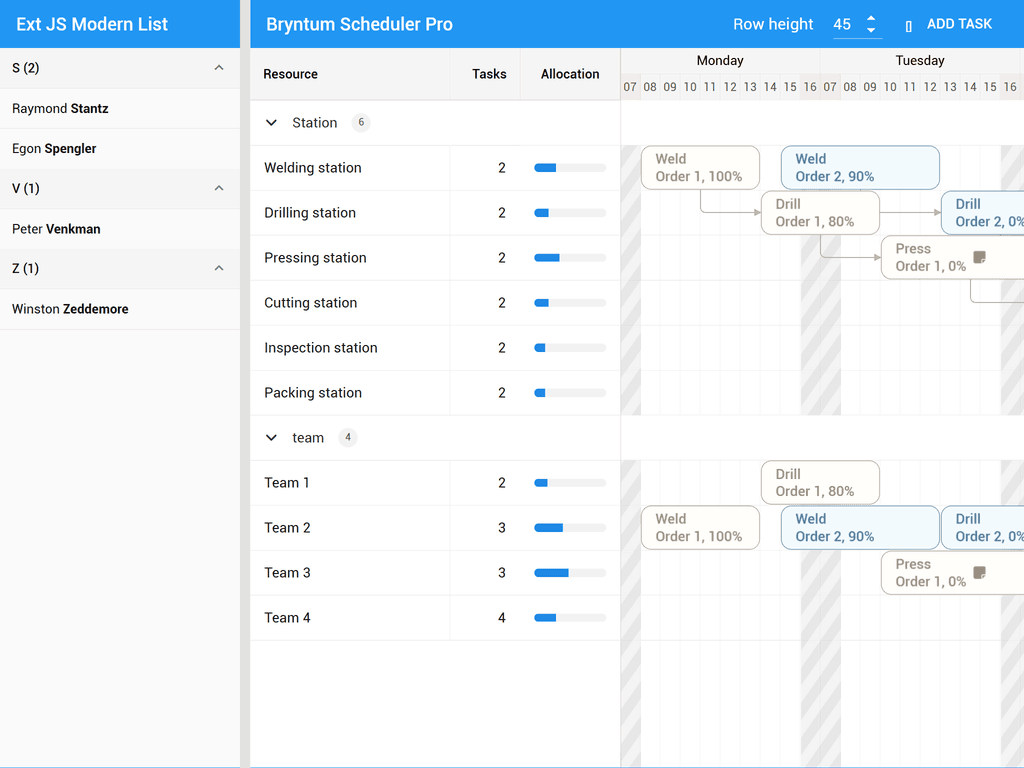Click the ADD TASK button

pyautogui.click(x=948, y=24)
